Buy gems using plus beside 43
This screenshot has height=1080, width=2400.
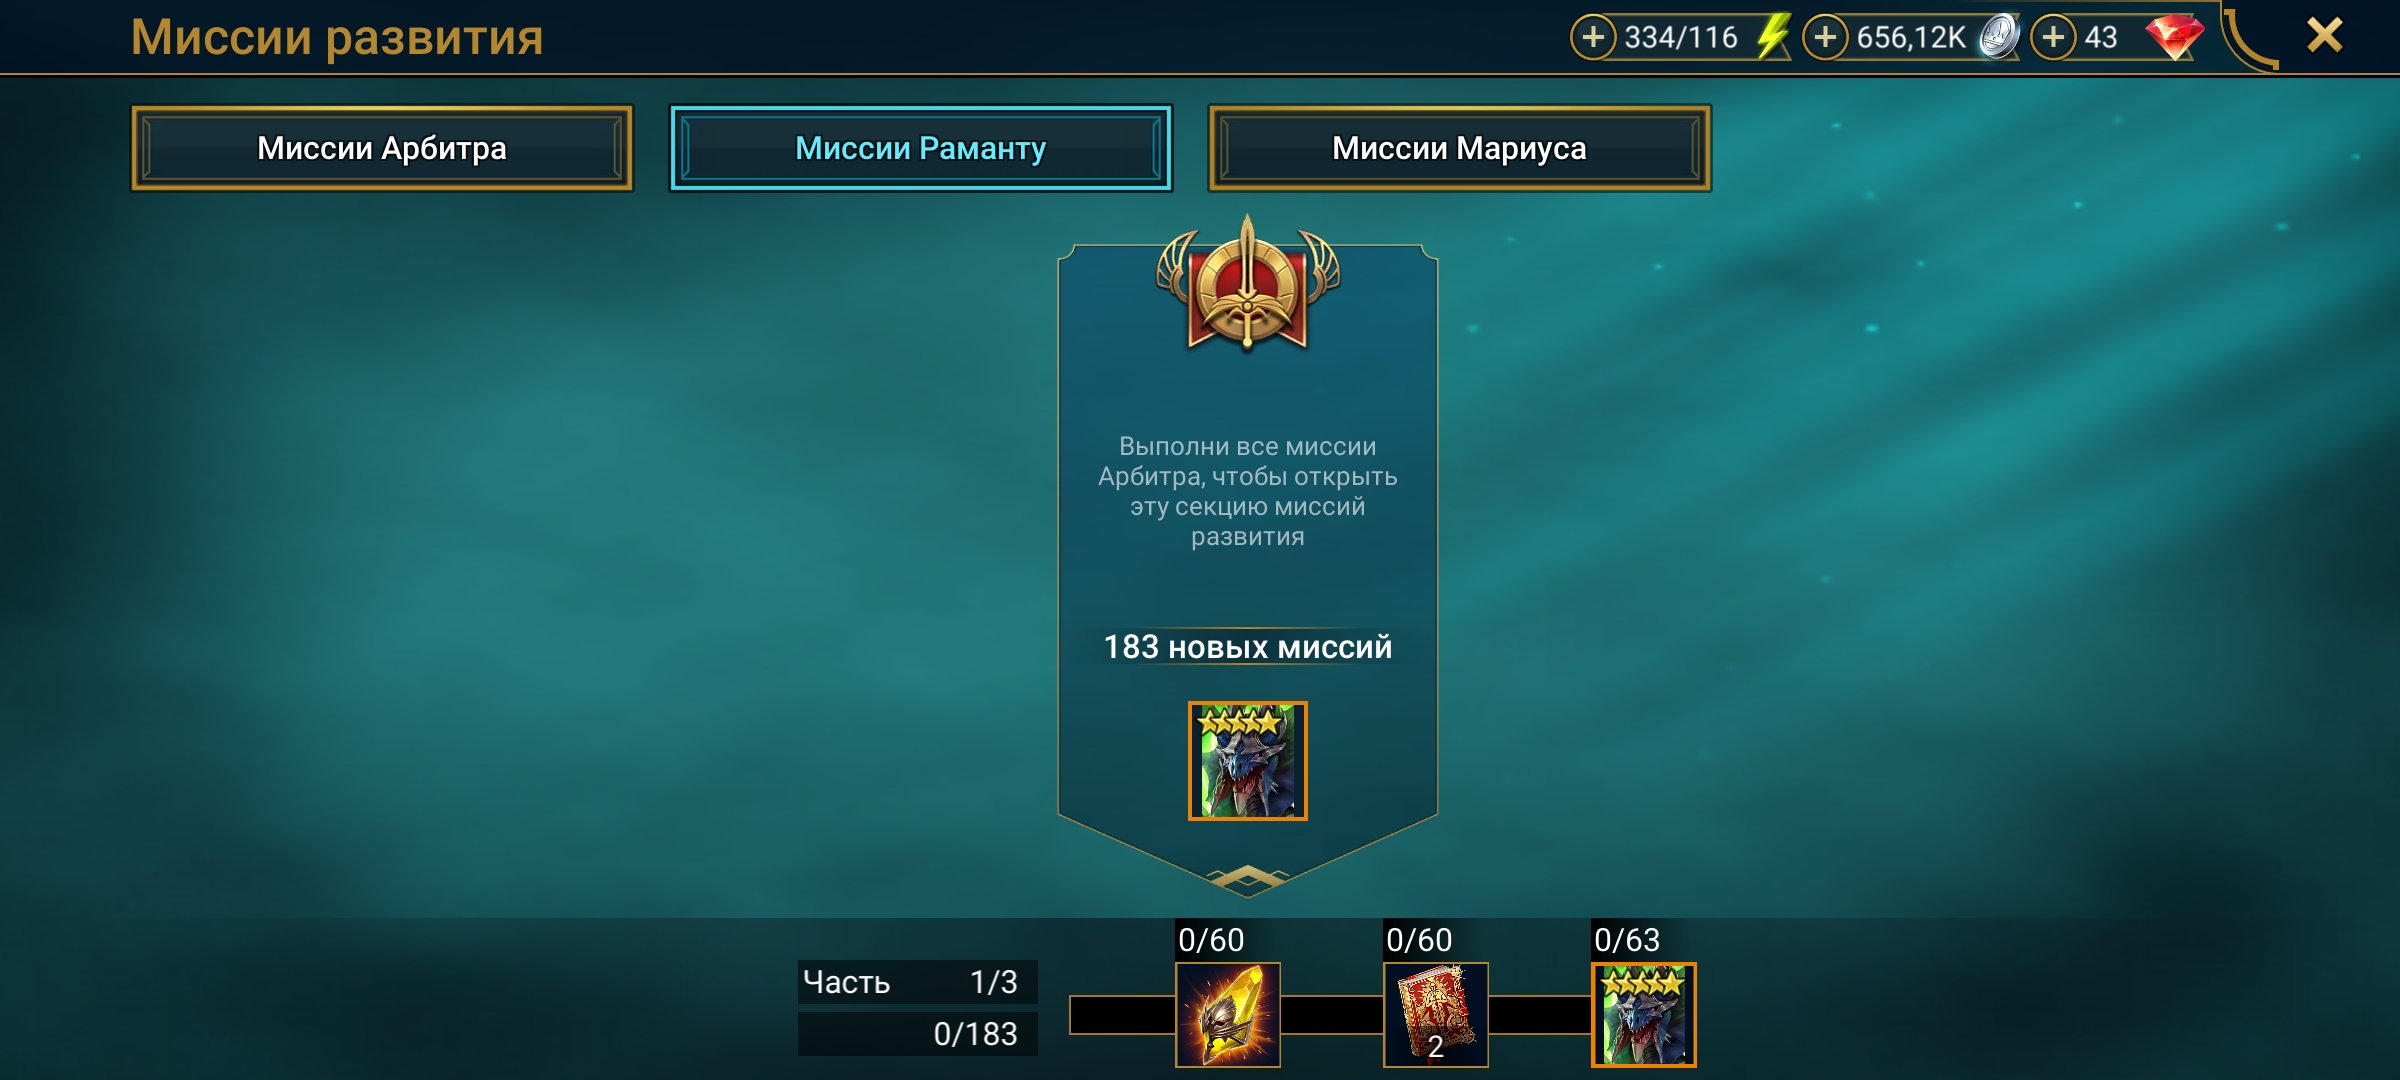click(2053, 38)
